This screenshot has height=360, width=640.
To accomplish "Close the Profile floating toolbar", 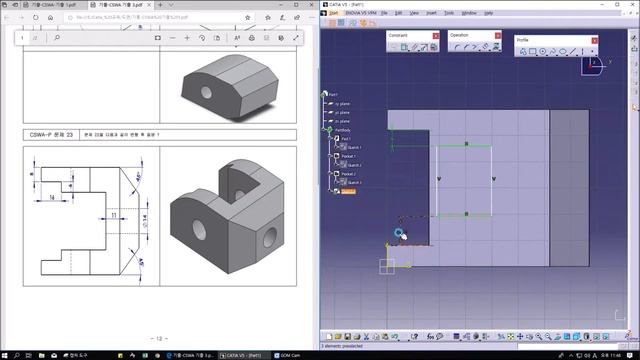I will [x=594, y=40].
